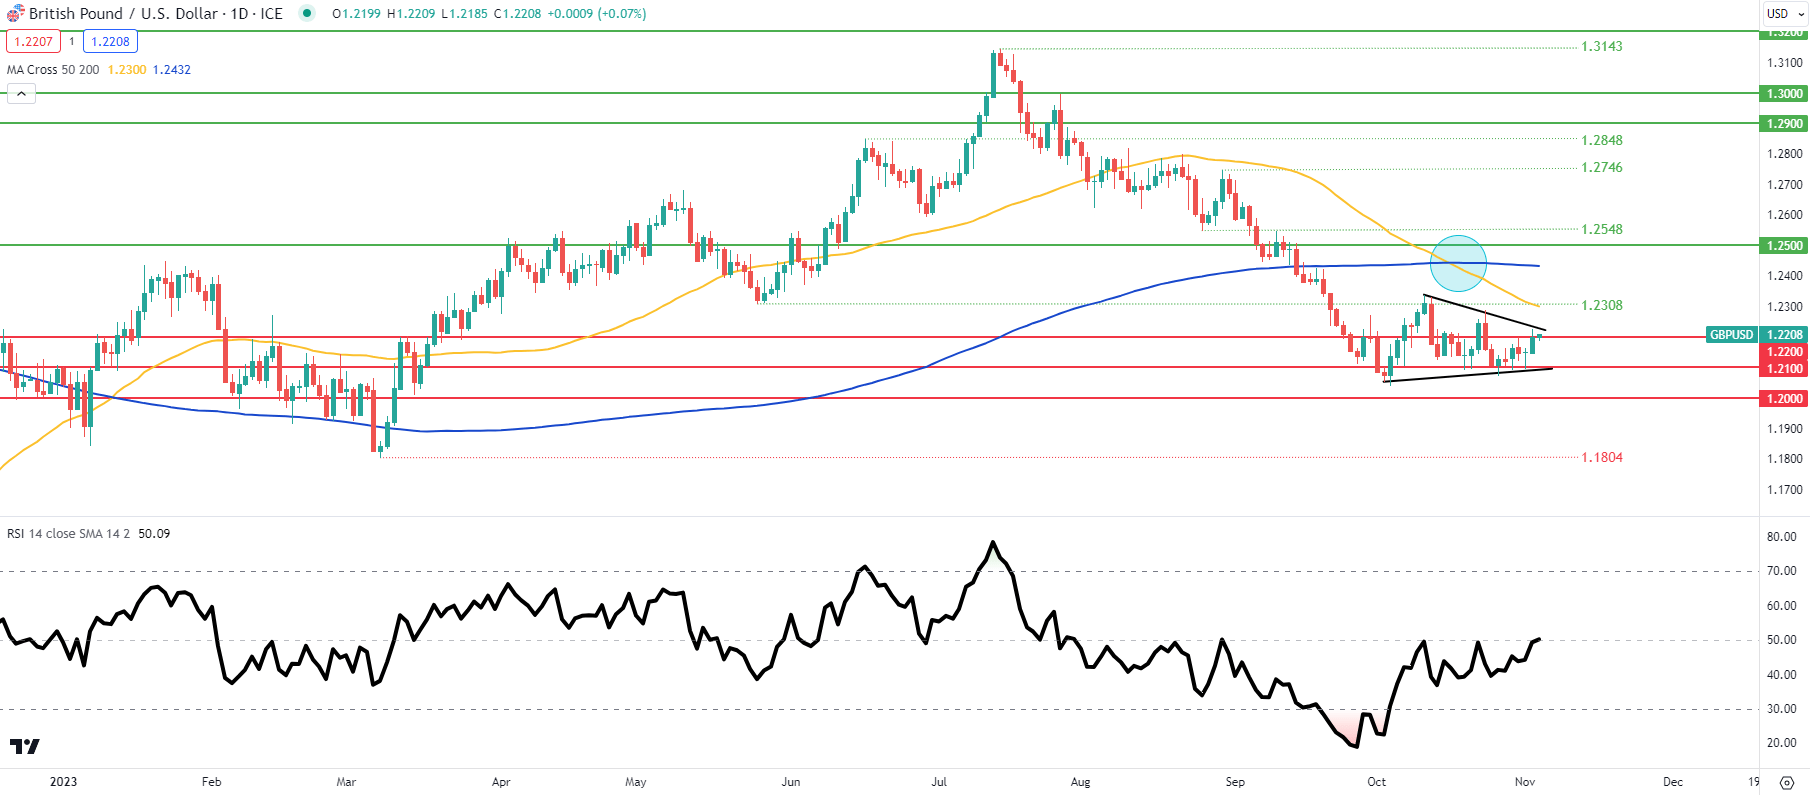1810x795 pixels.
Task: Click the 1.1804 level label
Action: pyautogui.click(x=1601, y=457)
